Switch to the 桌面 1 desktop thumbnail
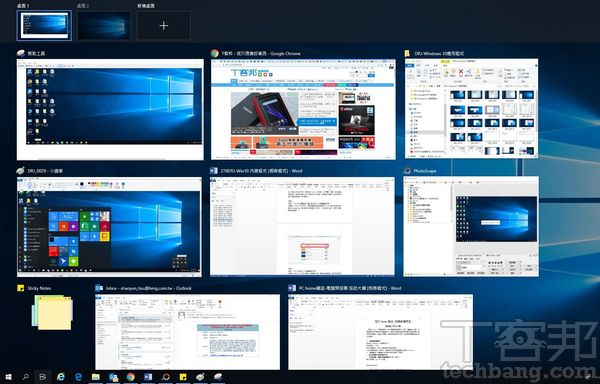Screen dimensions: 600x384 pyautogui.click(x=44, y=26)
